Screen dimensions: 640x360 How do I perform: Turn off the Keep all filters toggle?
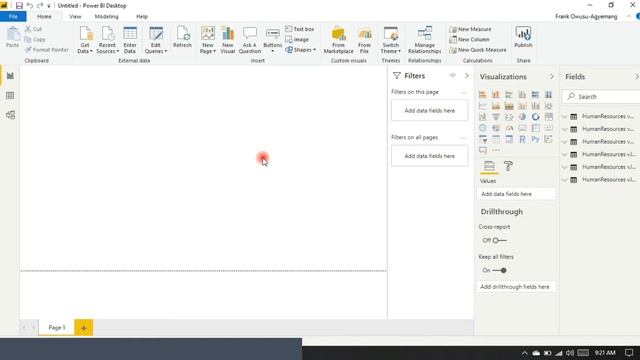click(499, 270)
